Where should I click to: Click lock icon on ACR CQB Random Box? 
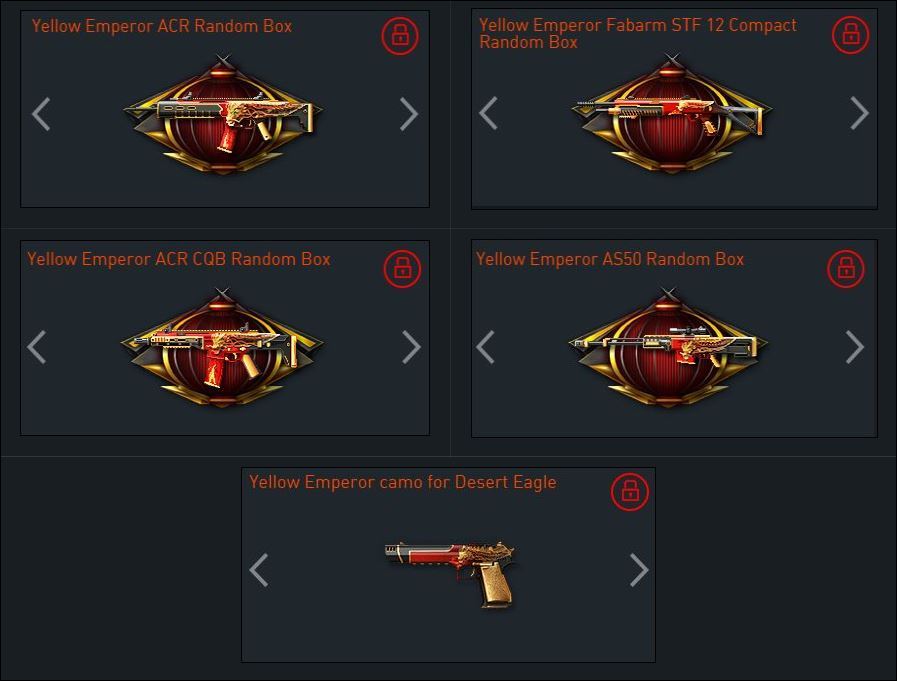tap(402, 268)
